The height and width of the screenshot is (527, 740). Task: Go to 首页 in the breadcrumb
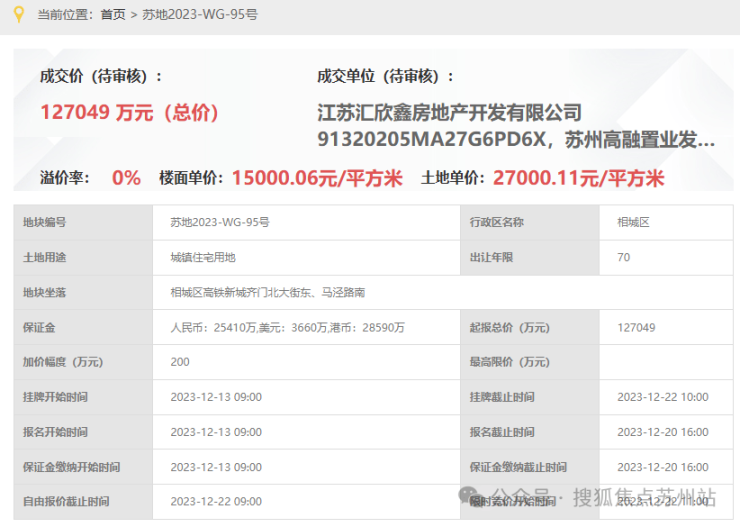point(113,15)
